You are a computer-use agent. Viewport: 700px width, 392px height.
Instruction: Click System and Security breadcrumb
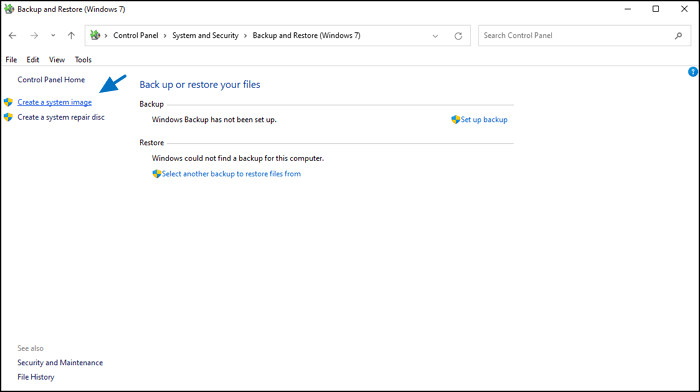click(x=205, y=35)
